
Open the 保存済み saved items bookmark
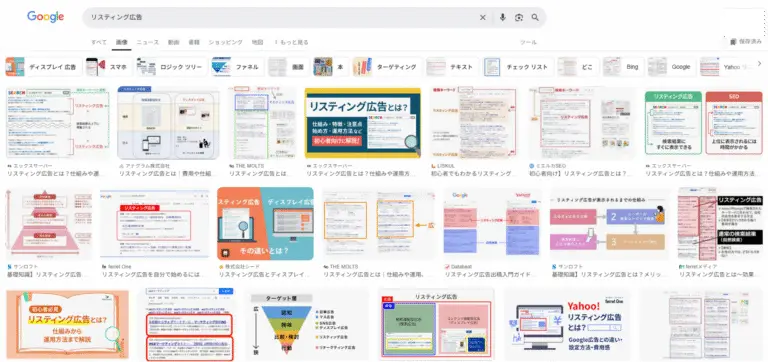point(746,42)
